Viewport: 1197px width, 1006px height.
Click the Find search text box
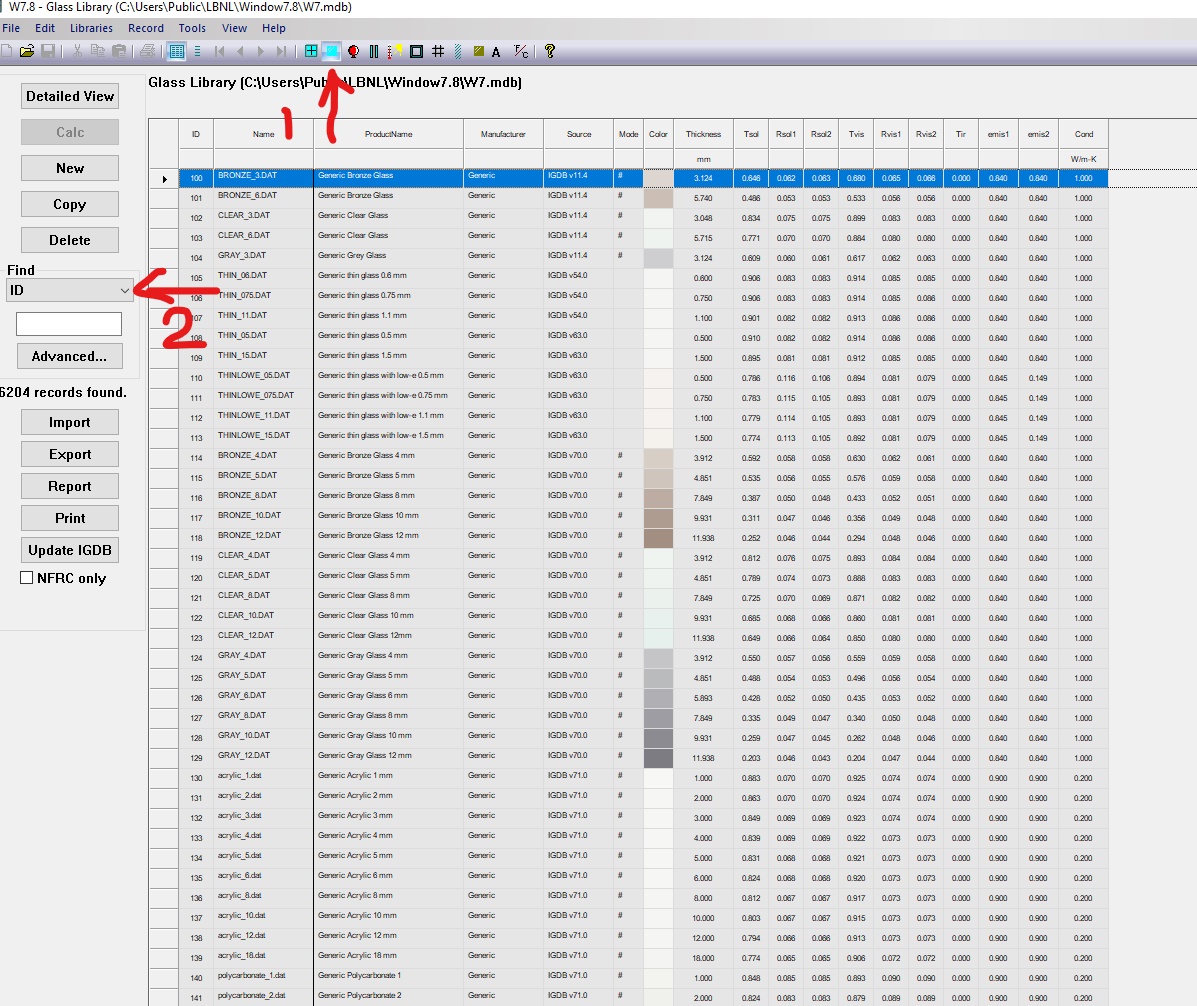[69, 324]
